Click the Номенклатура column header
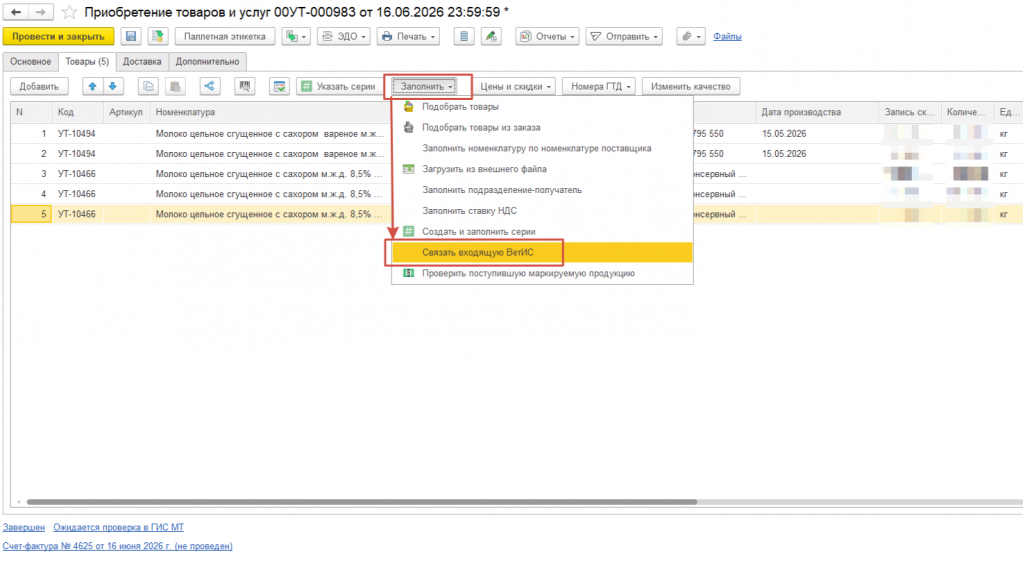Viewport: 1023px width, 577px height. [x=270, y=112]
